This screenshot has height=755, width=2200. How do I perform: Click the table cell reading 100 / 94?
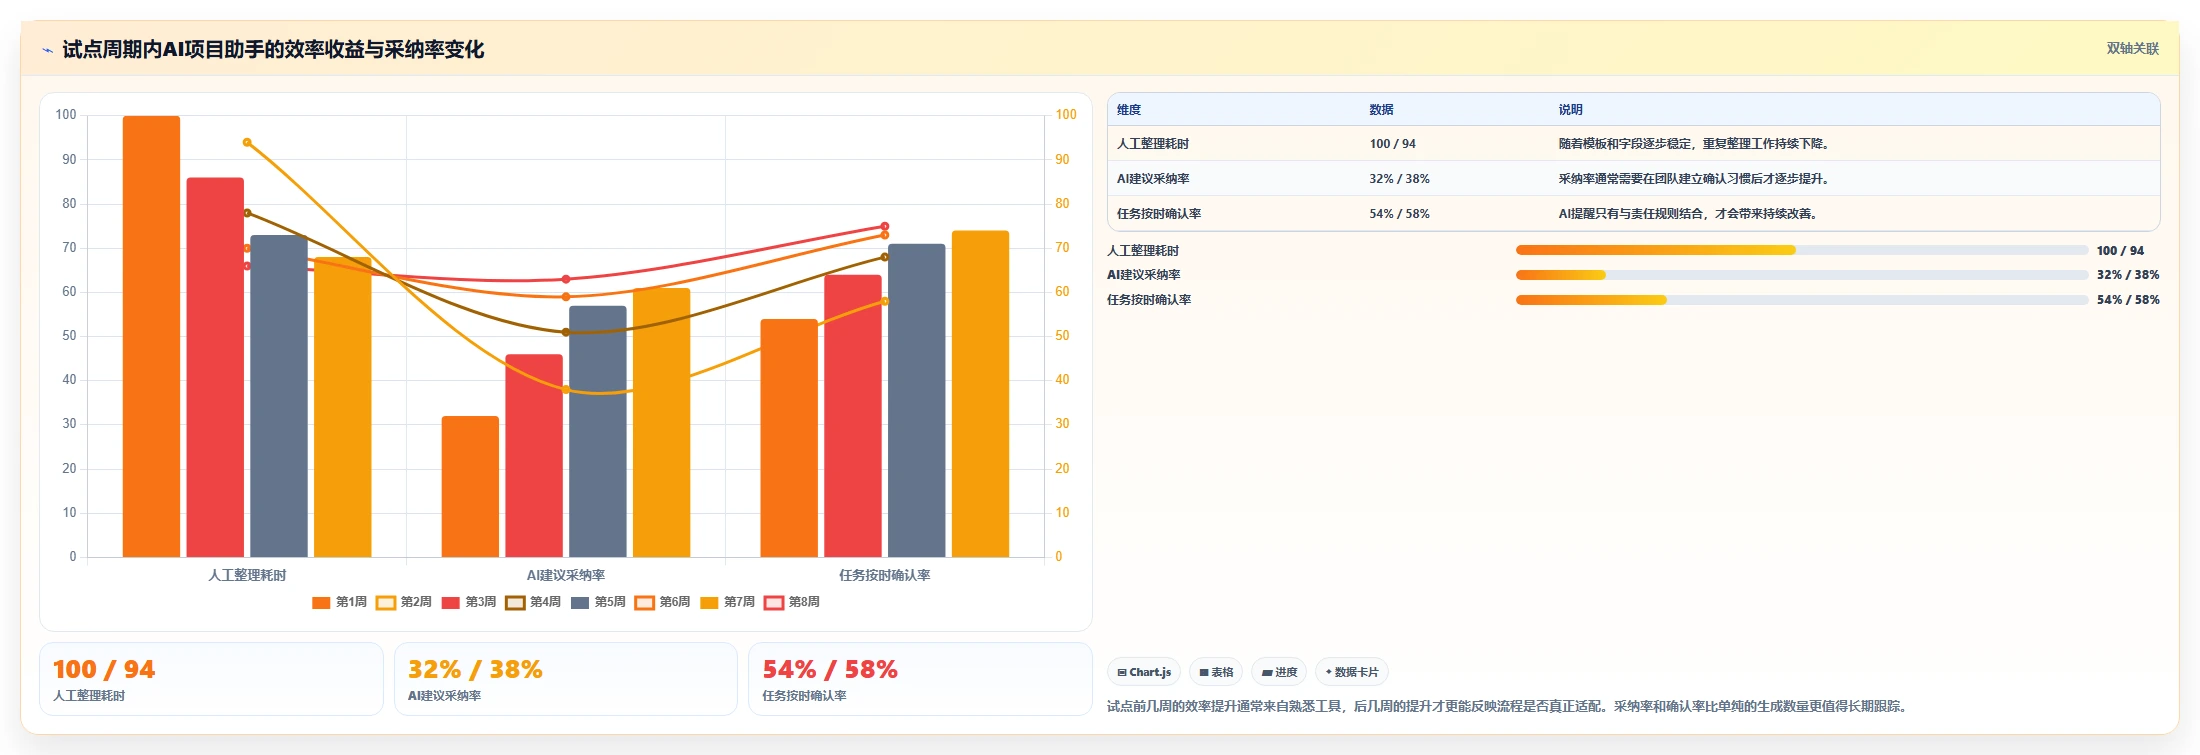click(x=1393, y=144)
